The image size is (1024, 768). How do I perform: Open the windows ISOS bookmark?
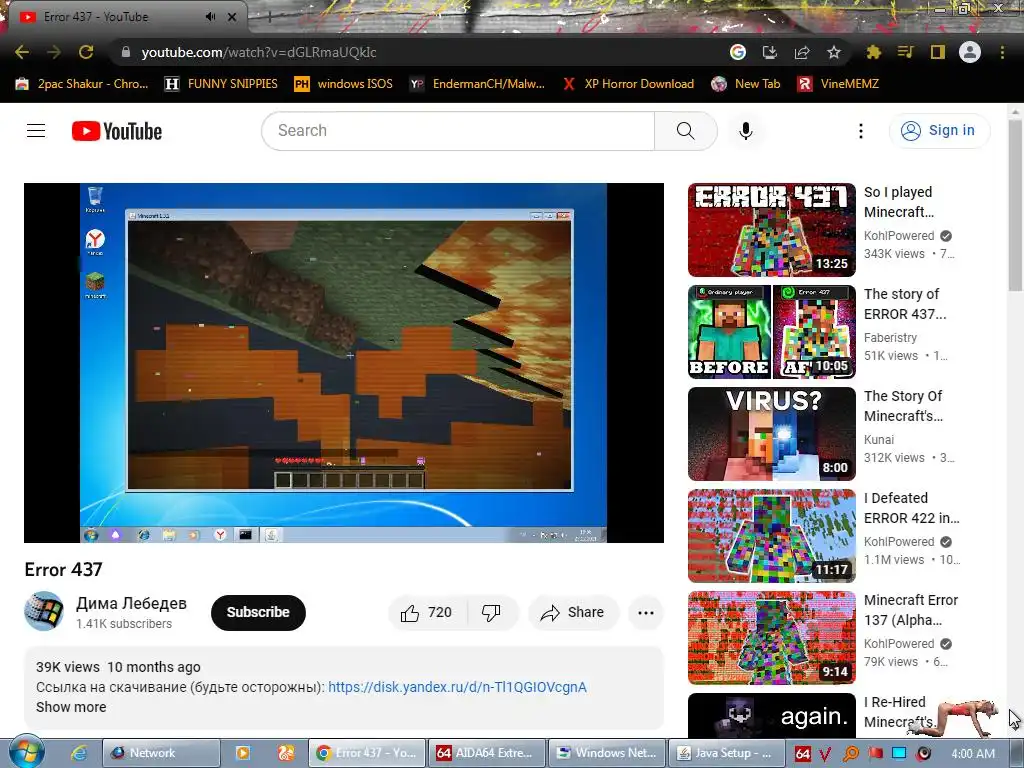[x=344, y=84]
